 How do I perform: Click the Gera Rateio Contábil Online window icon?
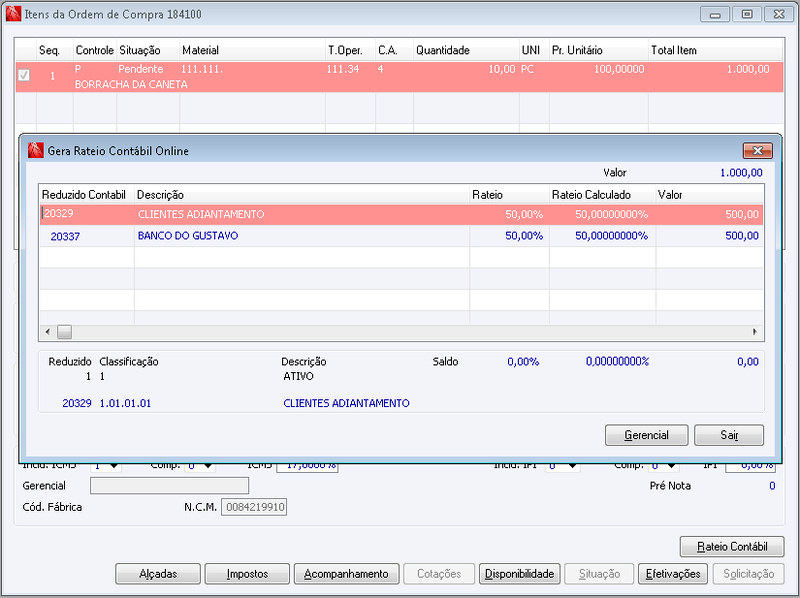[x=35, y=151]
